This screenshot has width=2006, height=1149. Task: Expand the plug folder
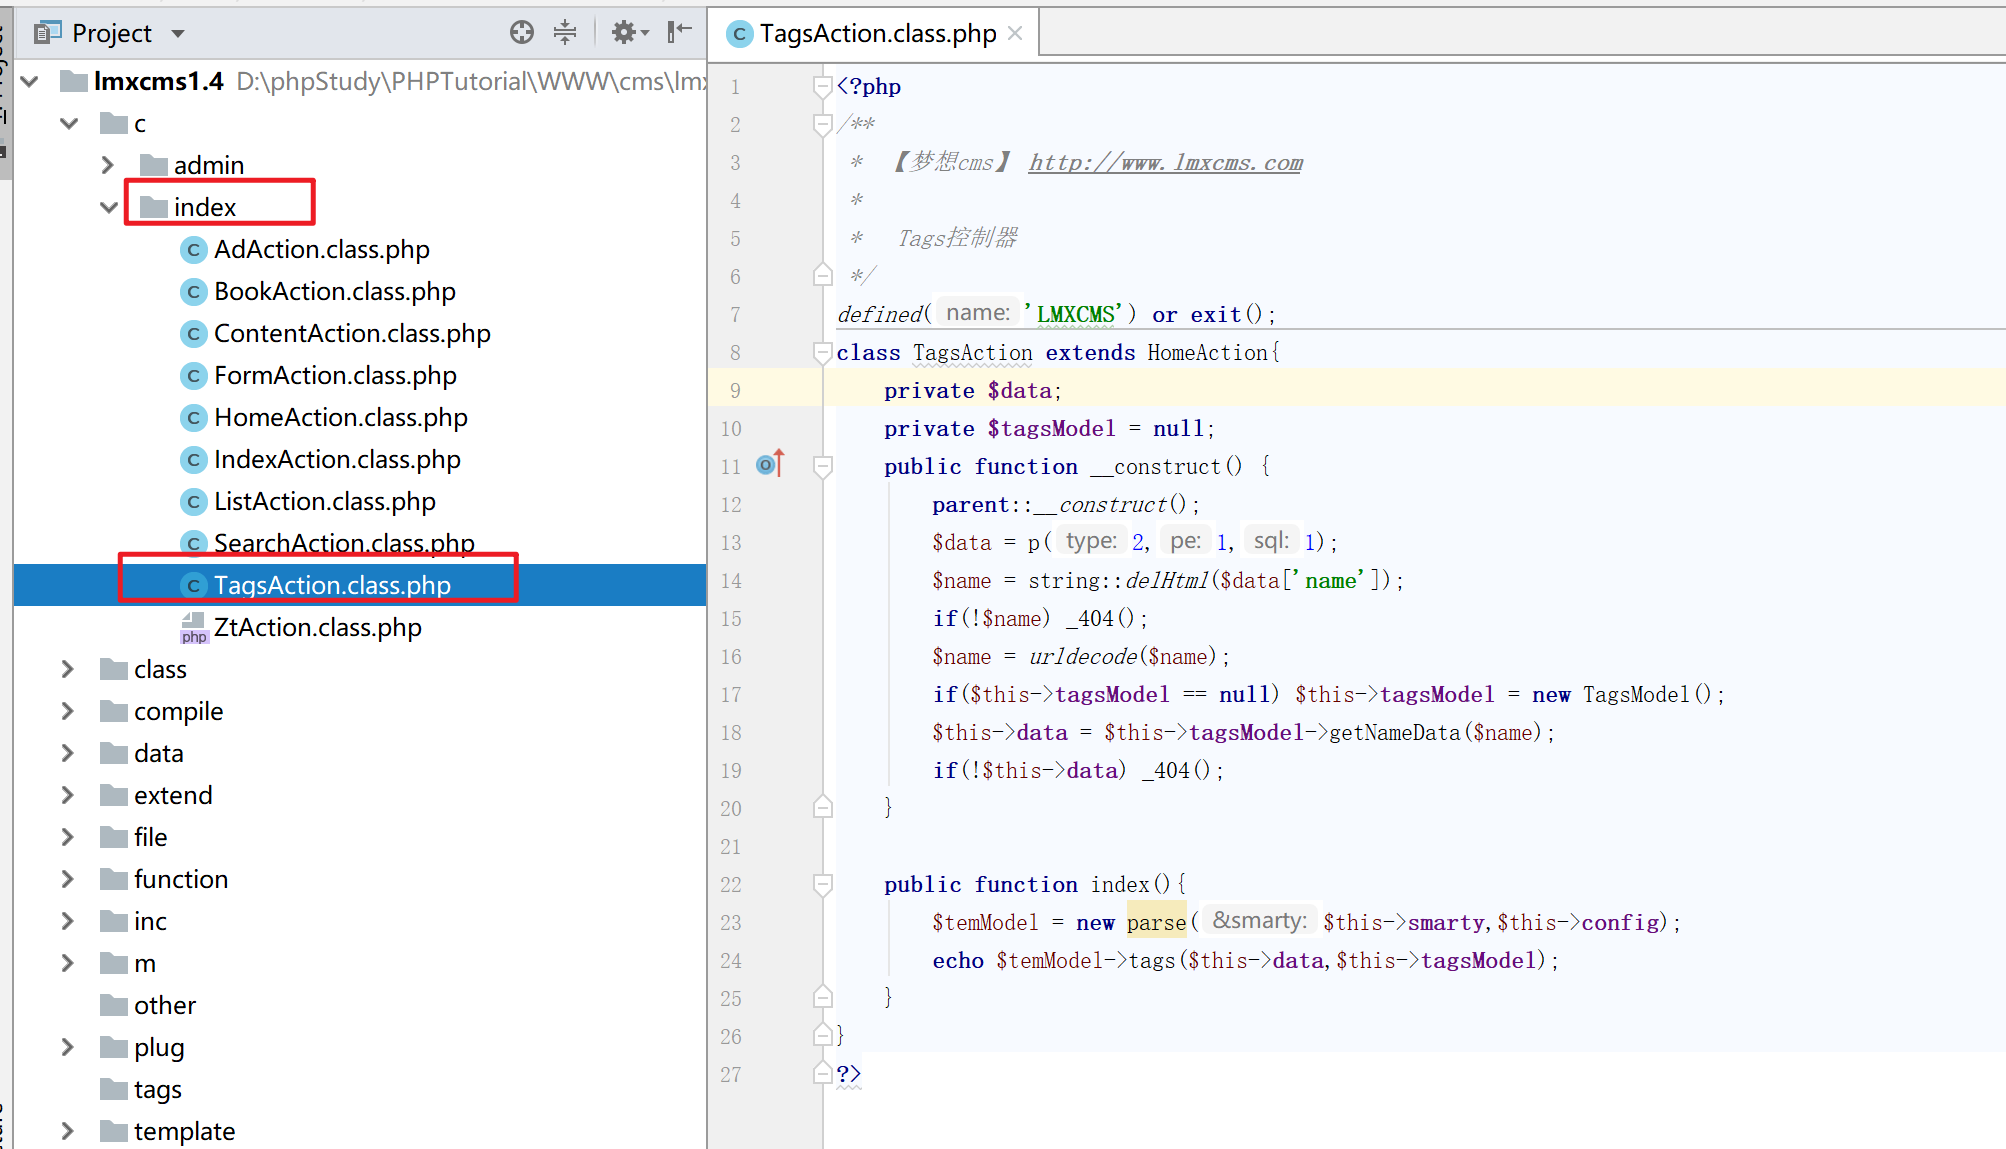click(68, 1047)
